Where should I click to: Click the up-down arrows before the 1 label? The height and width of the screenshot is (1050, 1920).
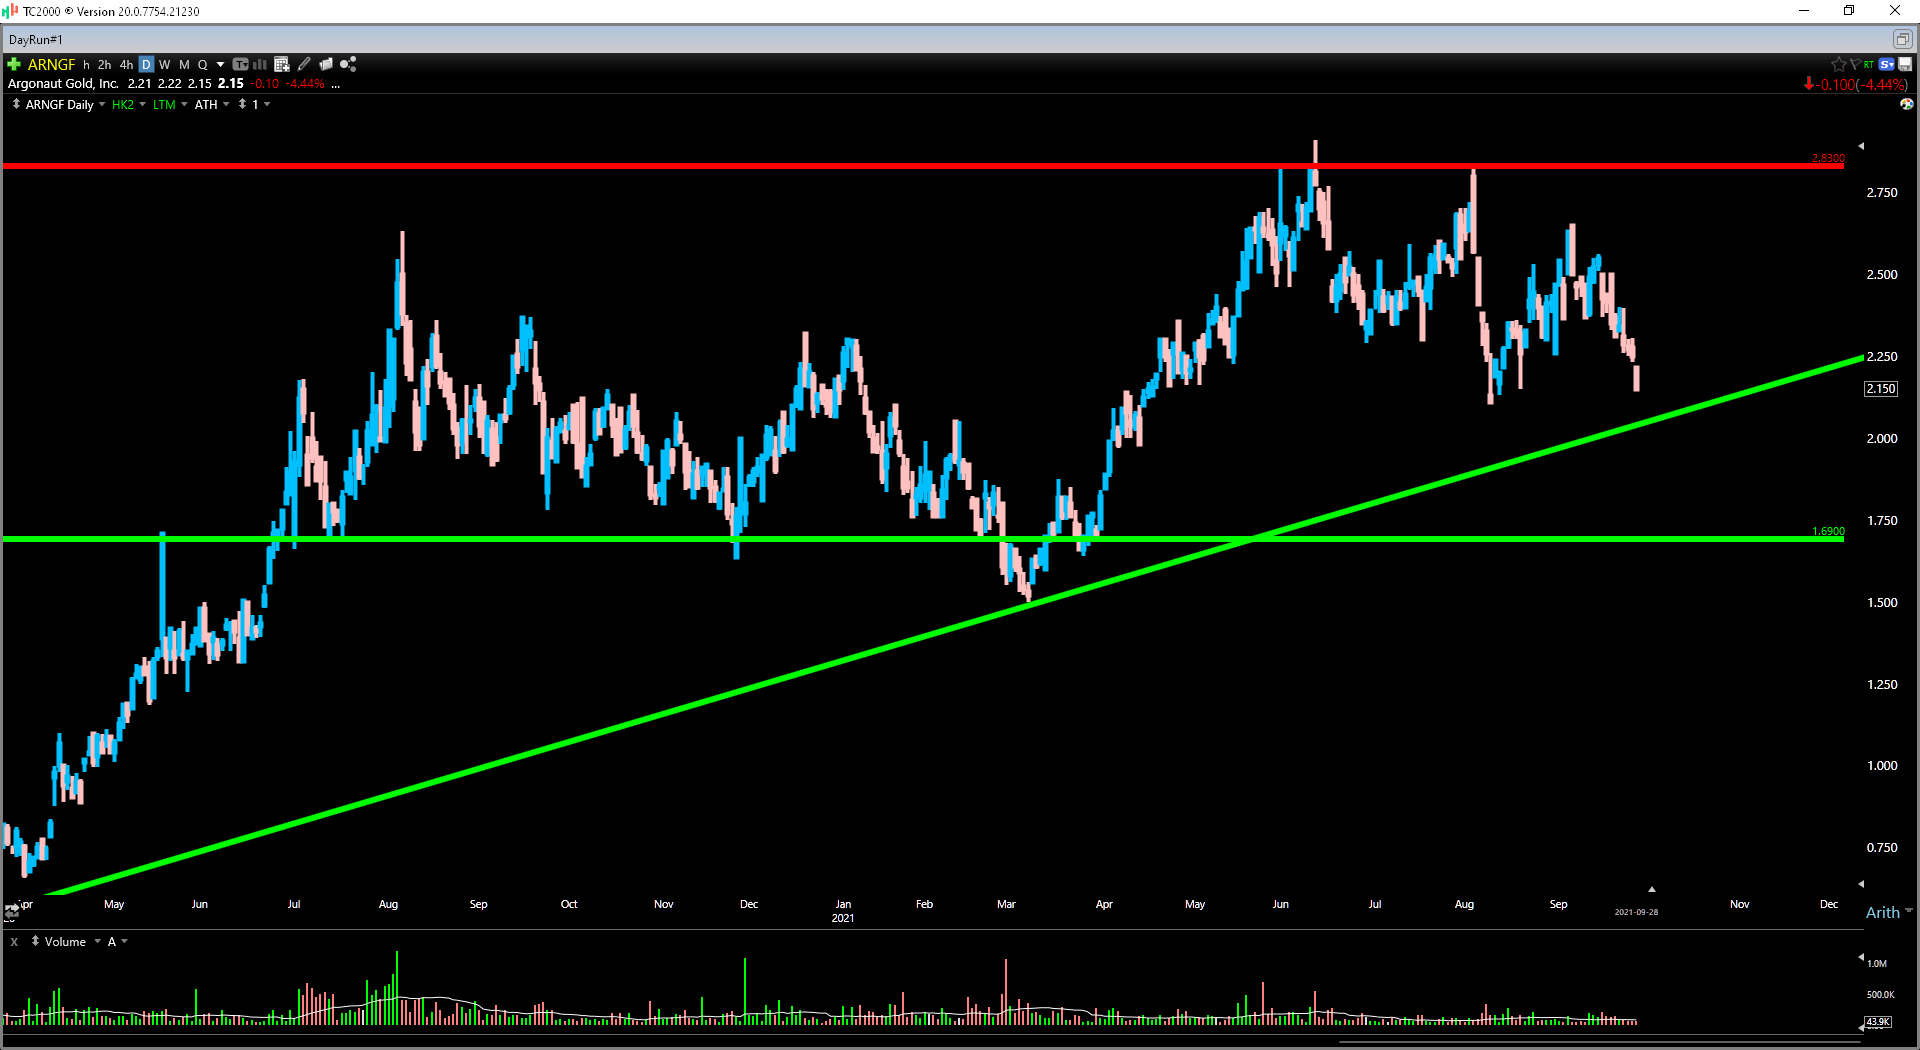point(242,104)
